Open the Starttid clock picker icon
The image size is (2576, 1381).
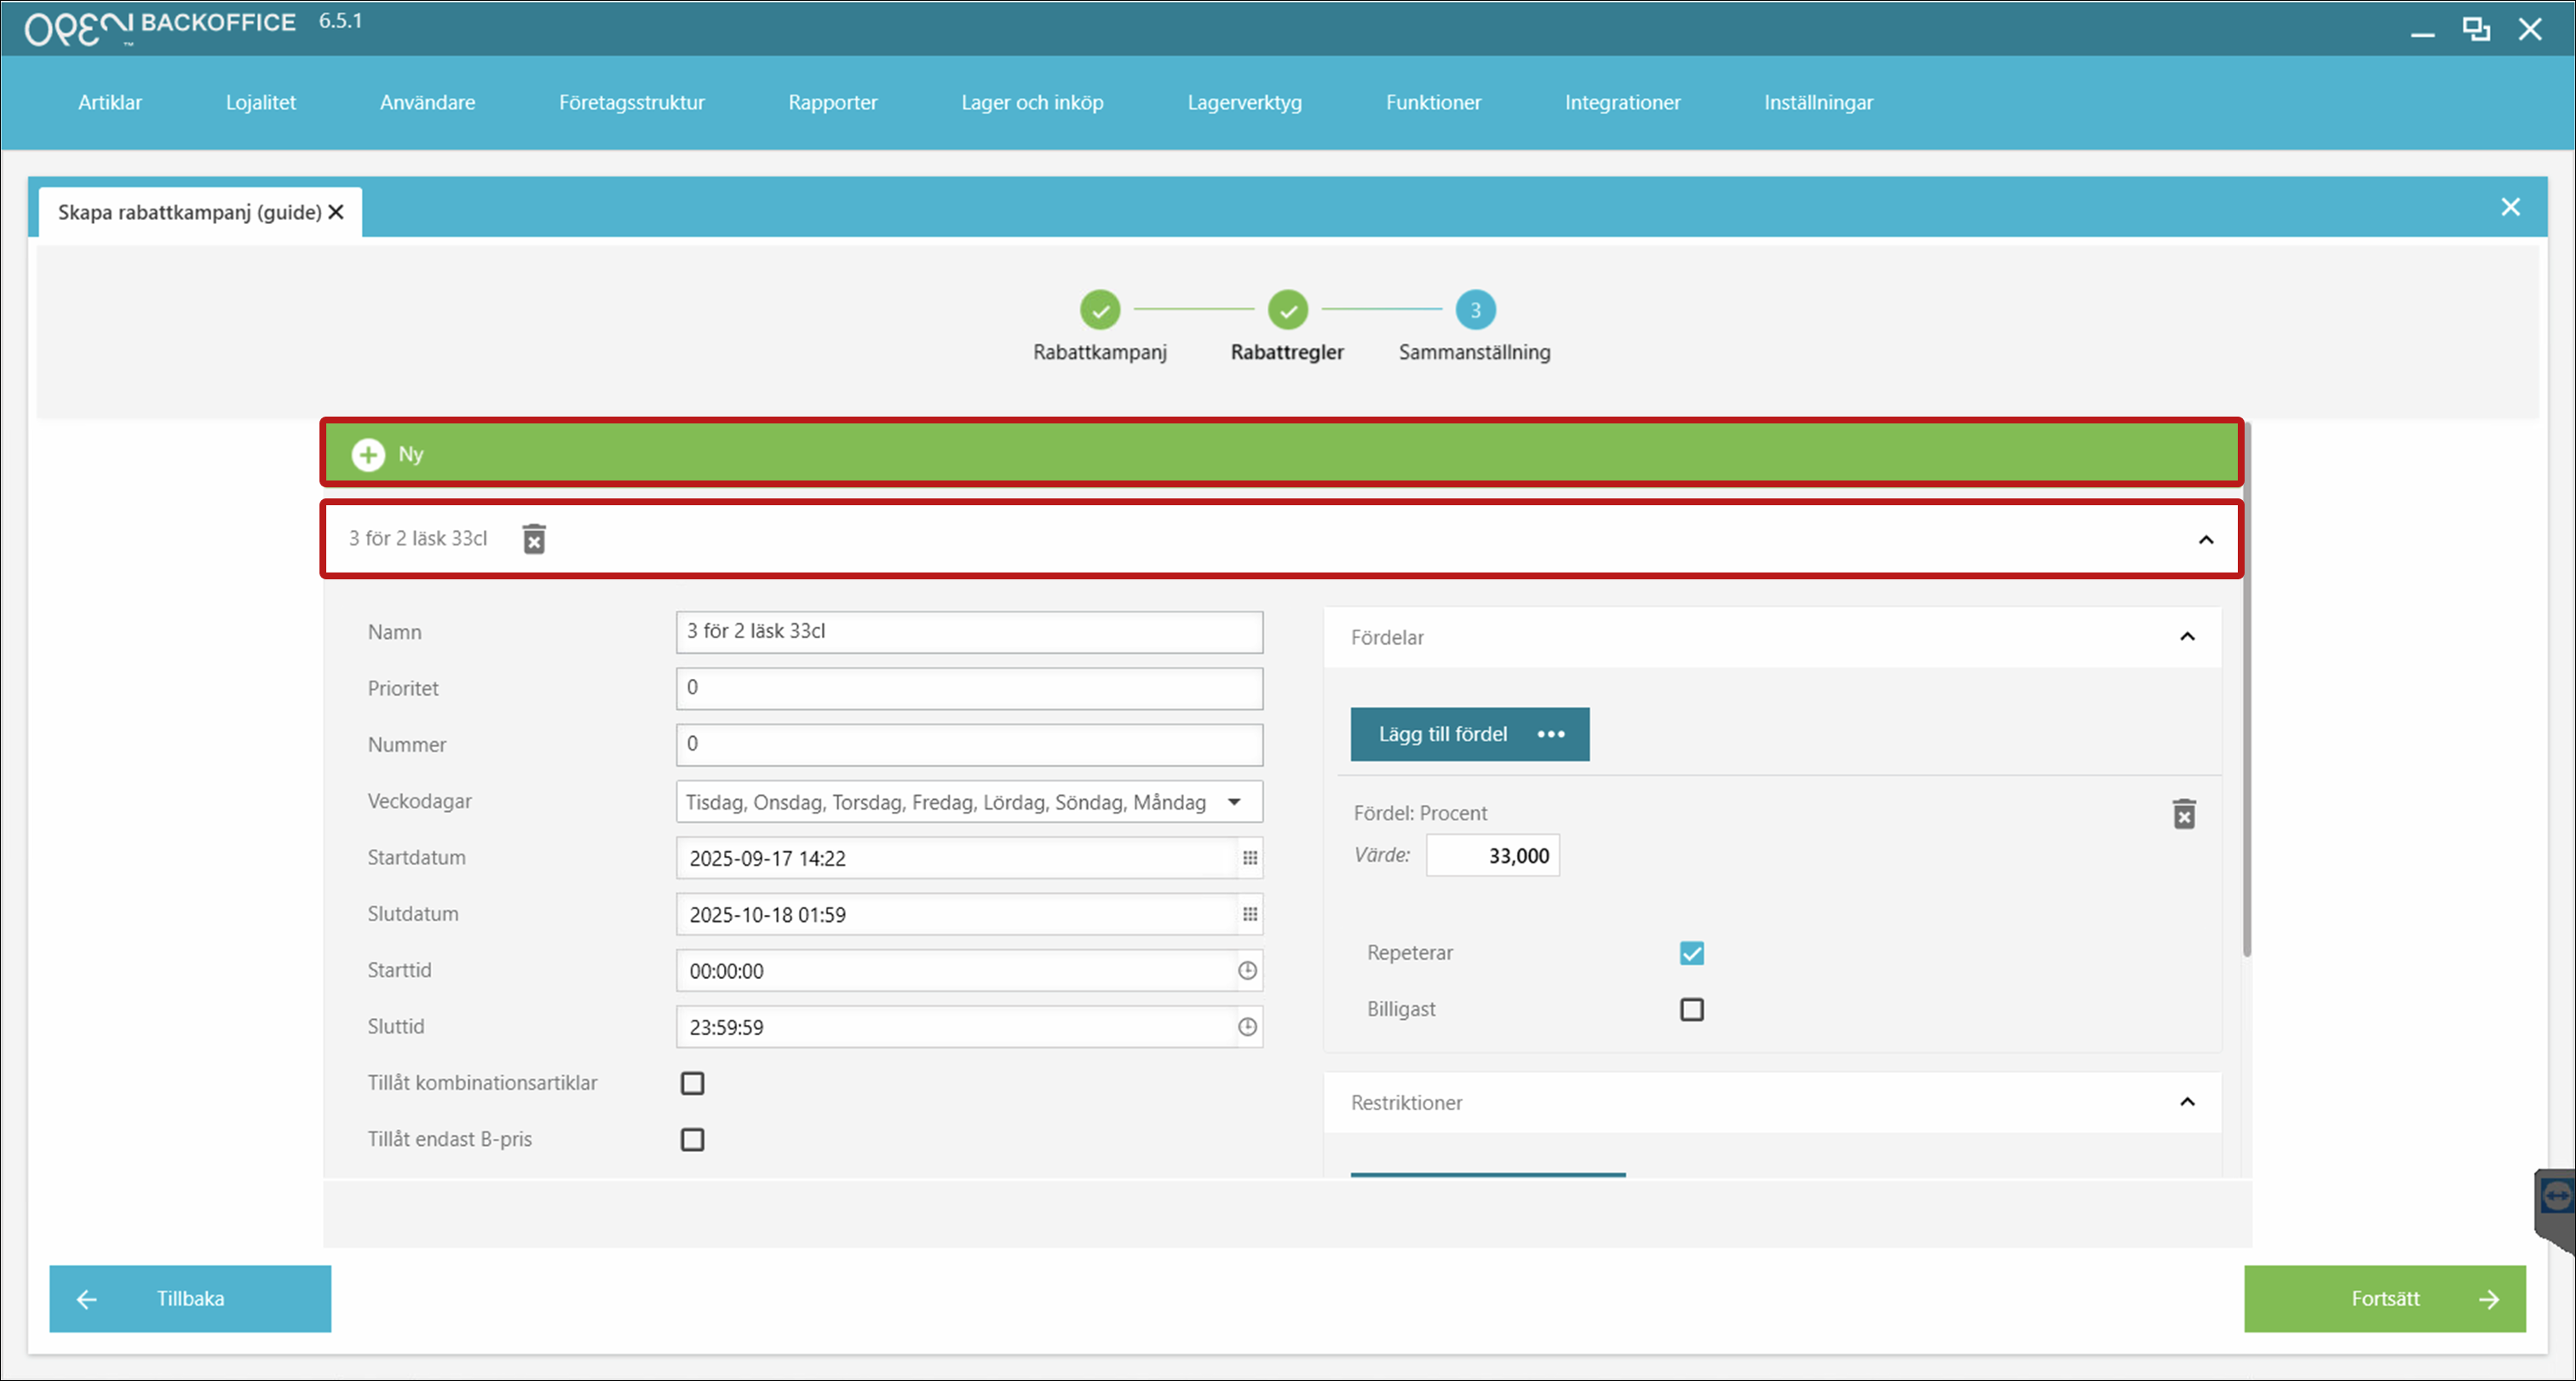click(x=1248, y=970)
